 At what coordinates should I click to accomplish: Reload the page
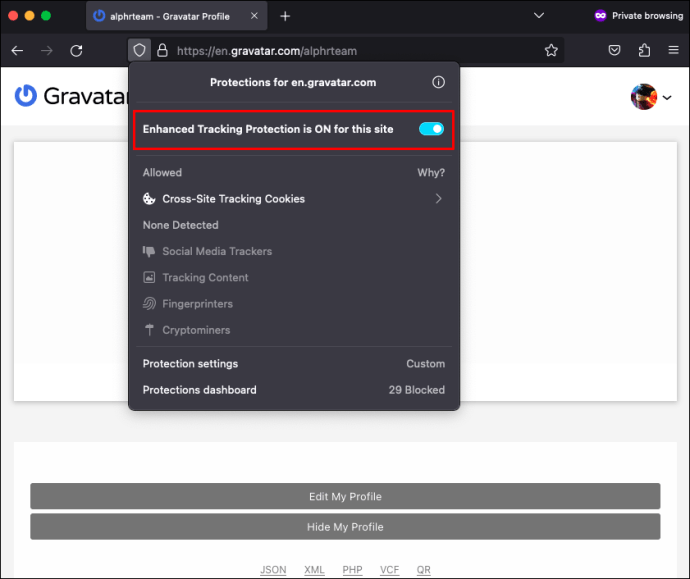[x=77, y=51]
